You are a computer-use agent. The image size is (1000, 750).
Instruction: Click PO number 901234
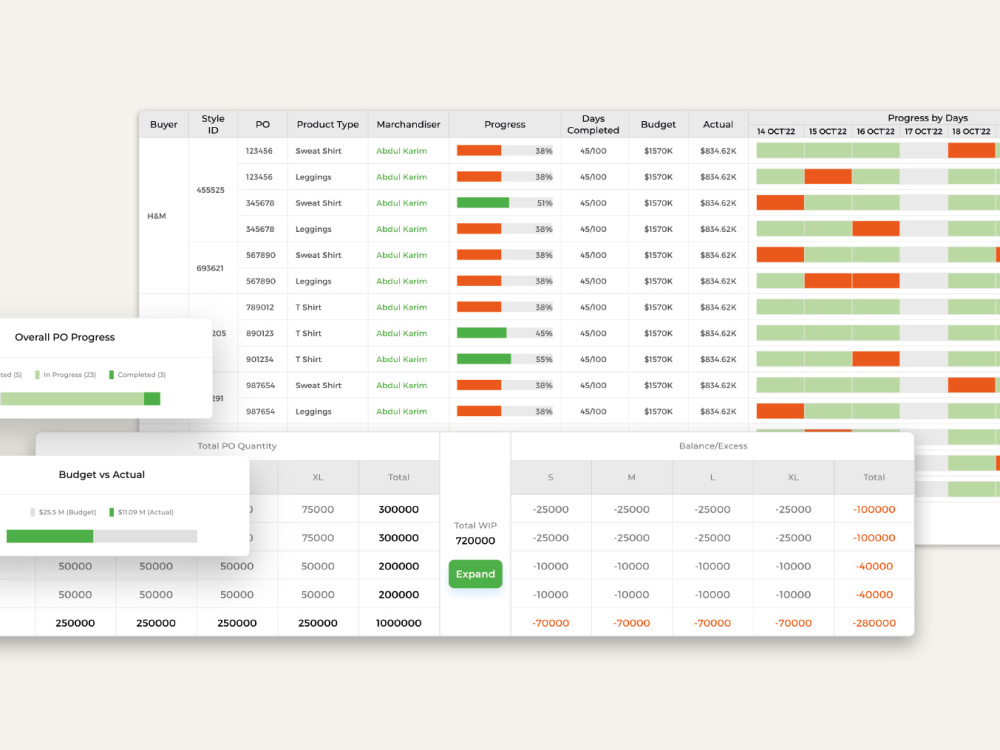(260, 359)
